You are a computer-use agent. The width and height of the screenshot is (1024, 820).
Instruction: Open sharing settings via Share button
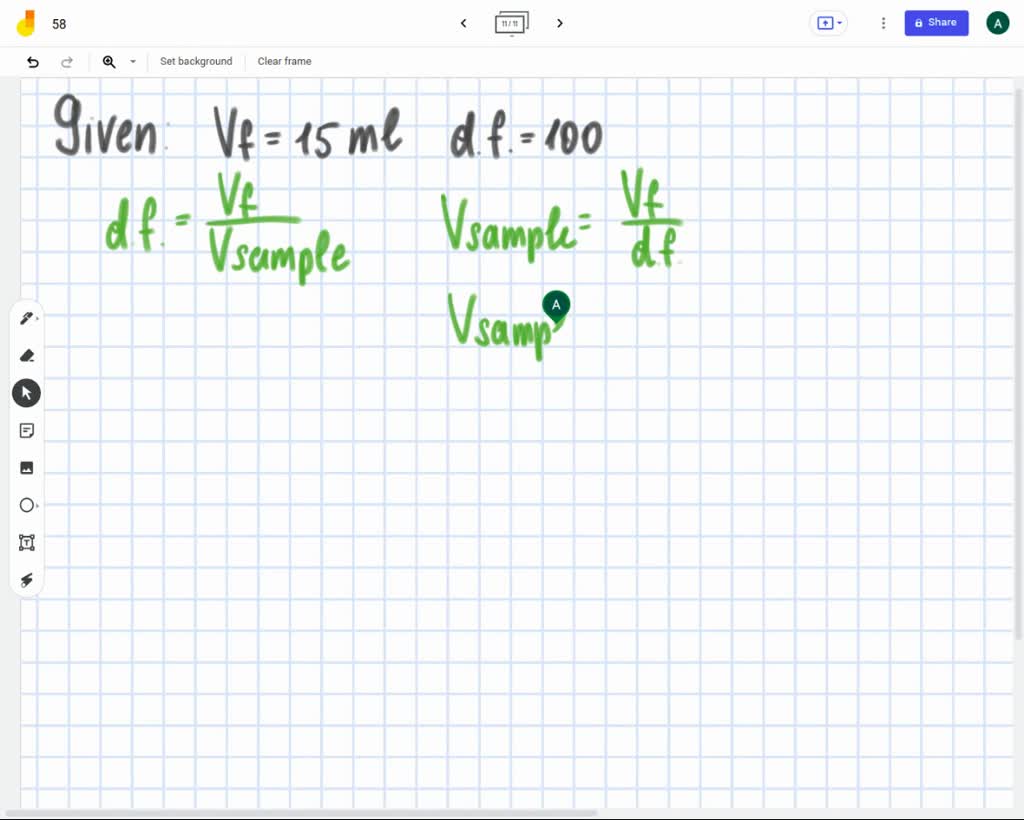pos(936,22)
